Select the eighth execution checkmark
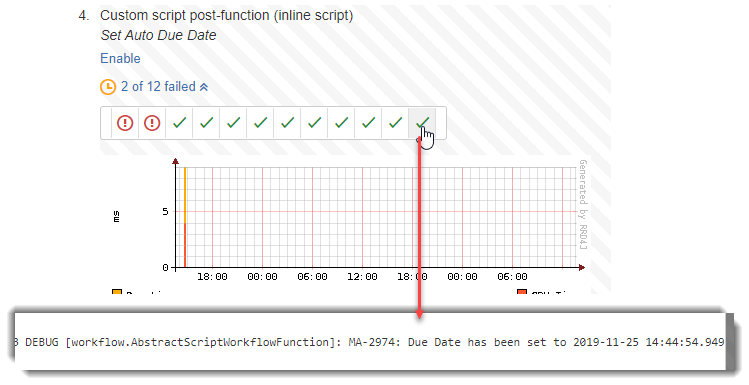Viewport: 749px width, 385px height. coord(314,123)
